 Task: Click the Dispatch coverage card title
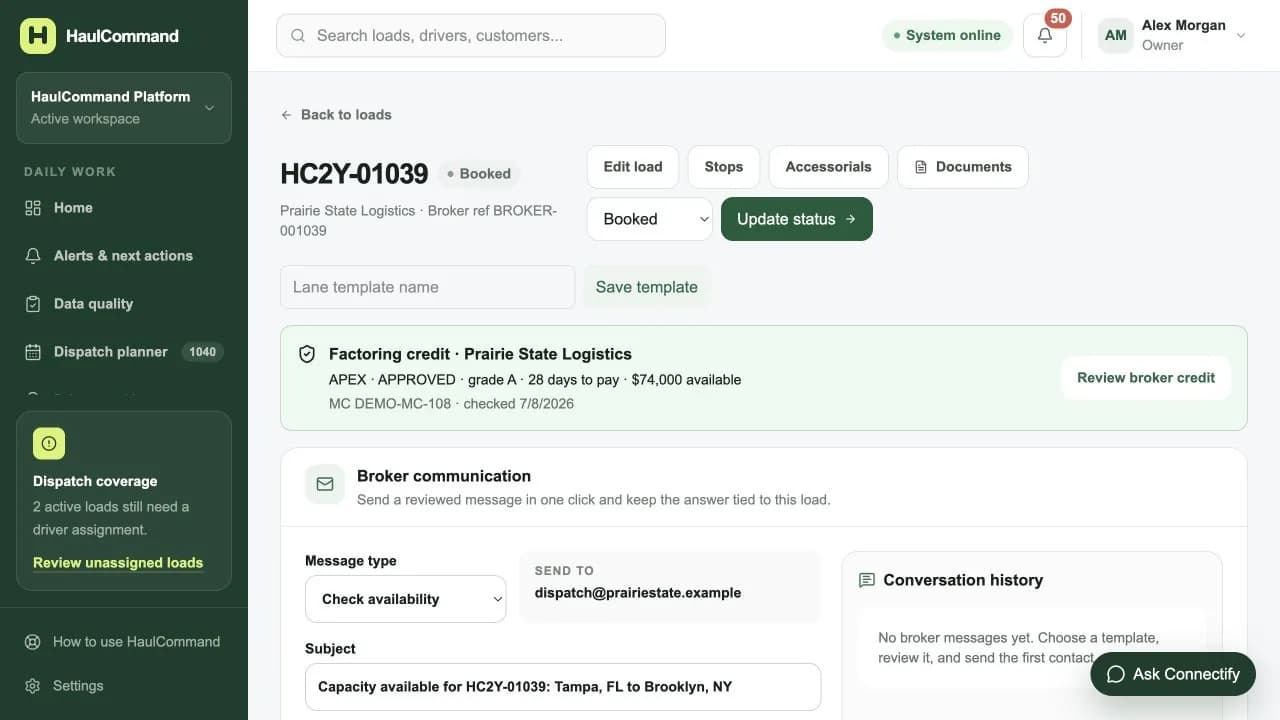coord(95,481)
